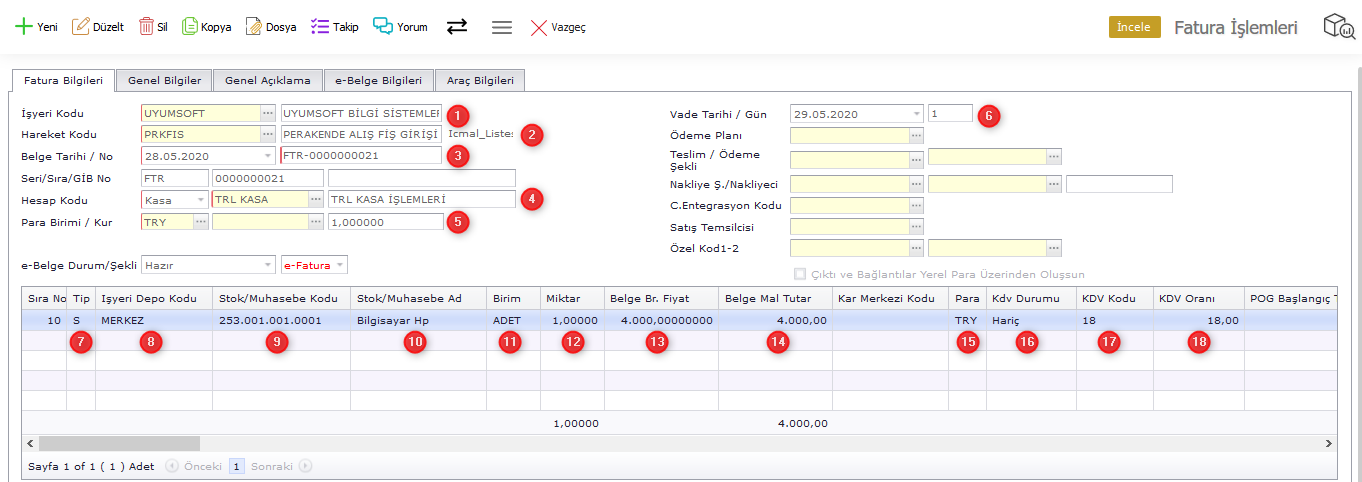Viewport: 1362px width, 482px height.
Task: Click the box inspect icon at top right
Action: click(x=1339, y=27)
